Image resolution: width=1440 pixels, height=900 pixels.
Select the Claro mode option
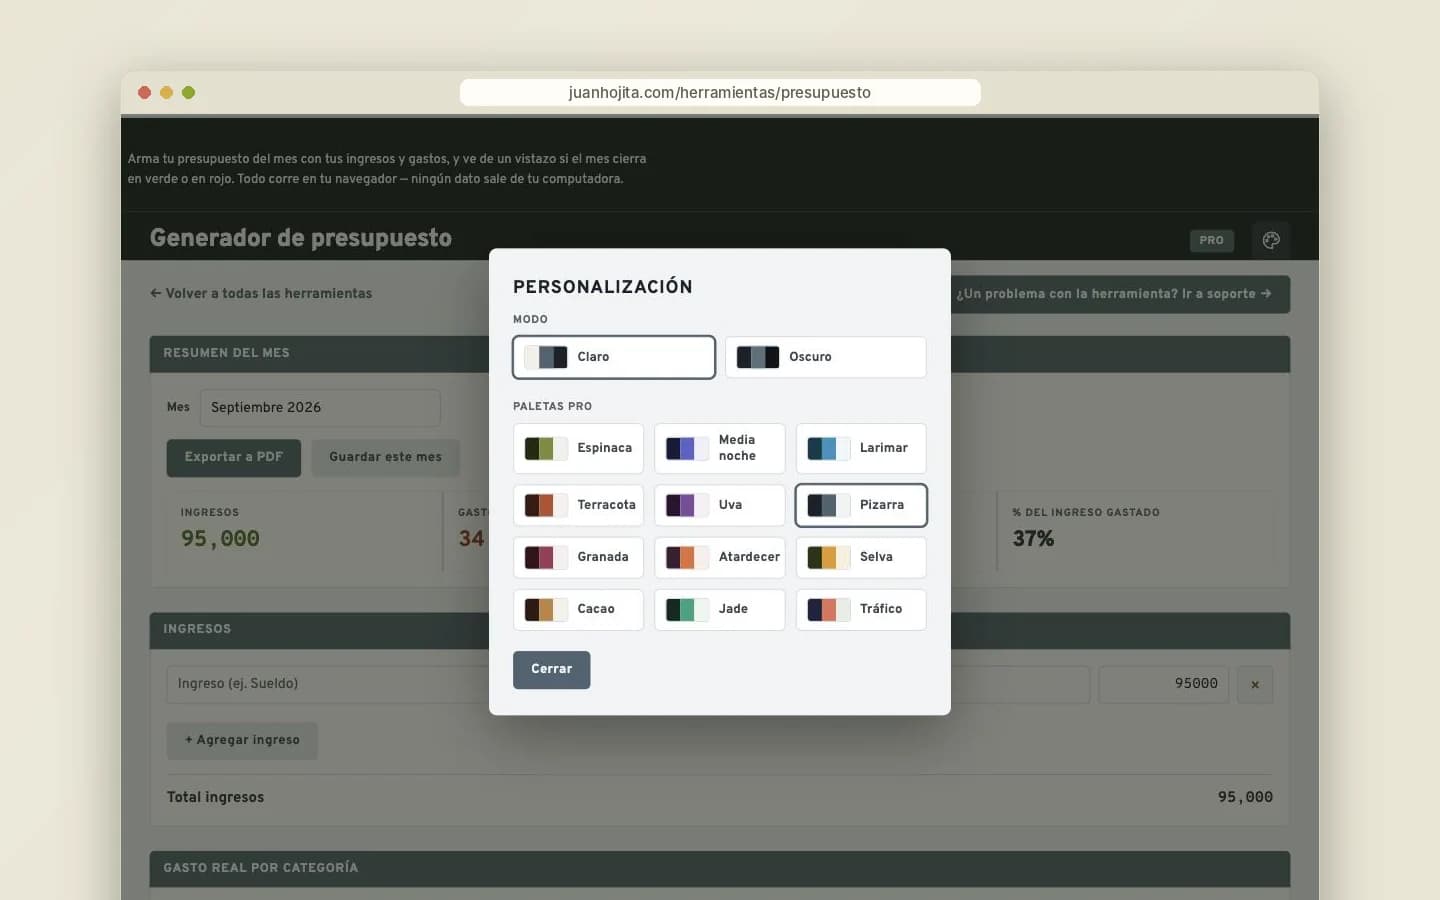614,357
